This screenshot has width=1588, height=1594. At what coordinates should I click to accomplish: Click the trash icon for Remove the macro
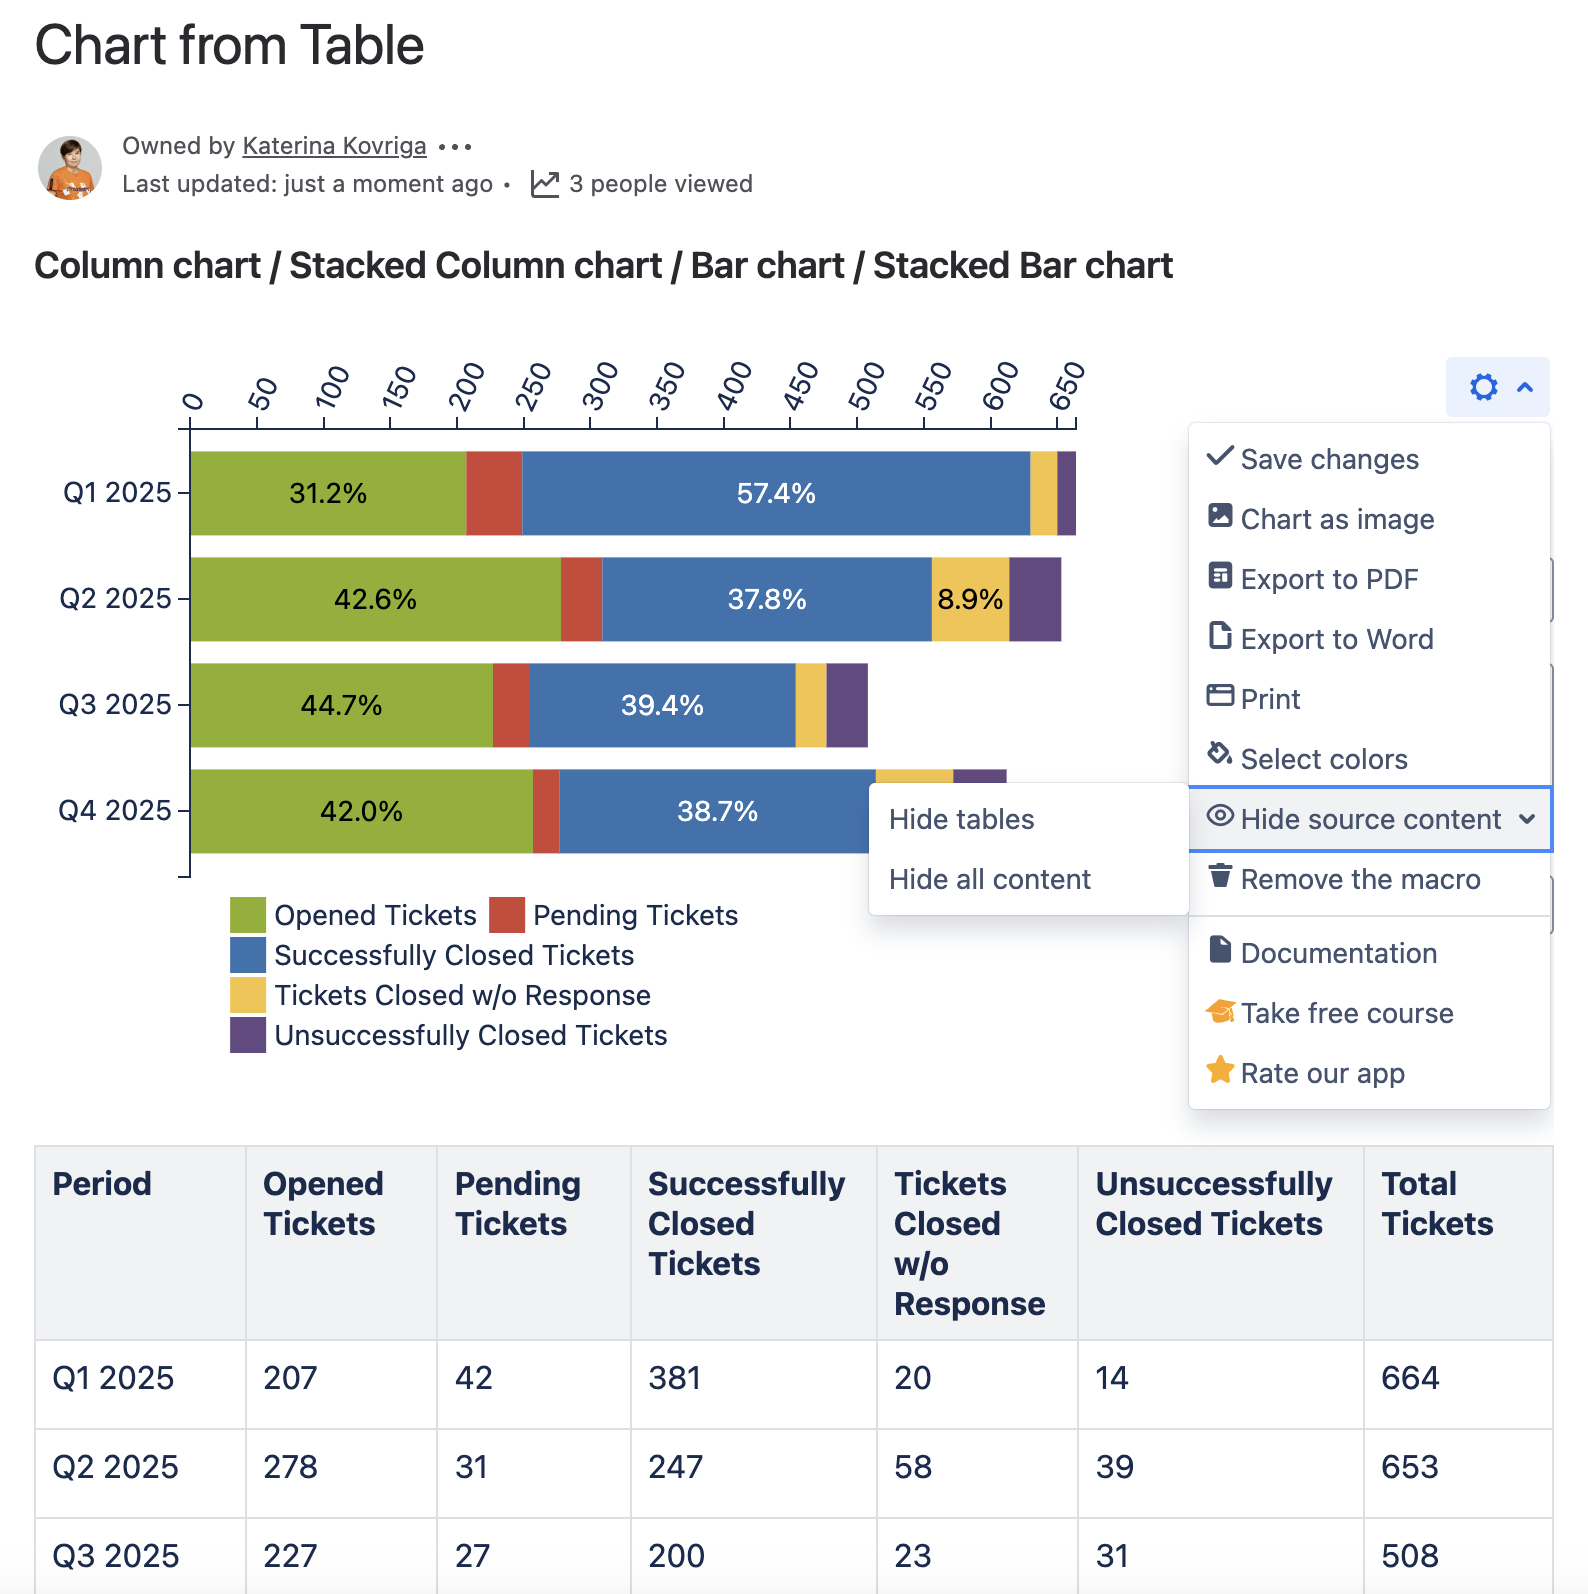pyautogui.click(x=1220, y=876)
